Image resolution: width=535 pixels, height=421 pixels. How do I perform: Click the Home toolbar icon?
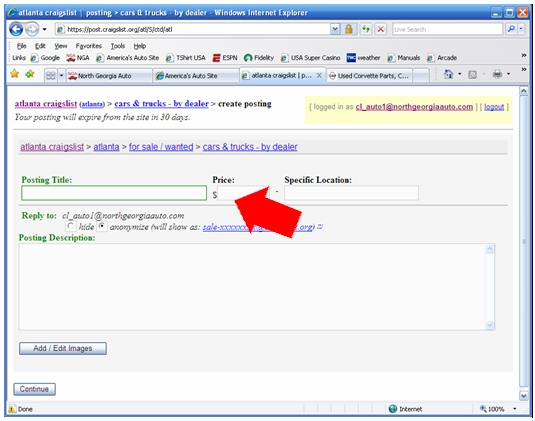coord(448,74)
